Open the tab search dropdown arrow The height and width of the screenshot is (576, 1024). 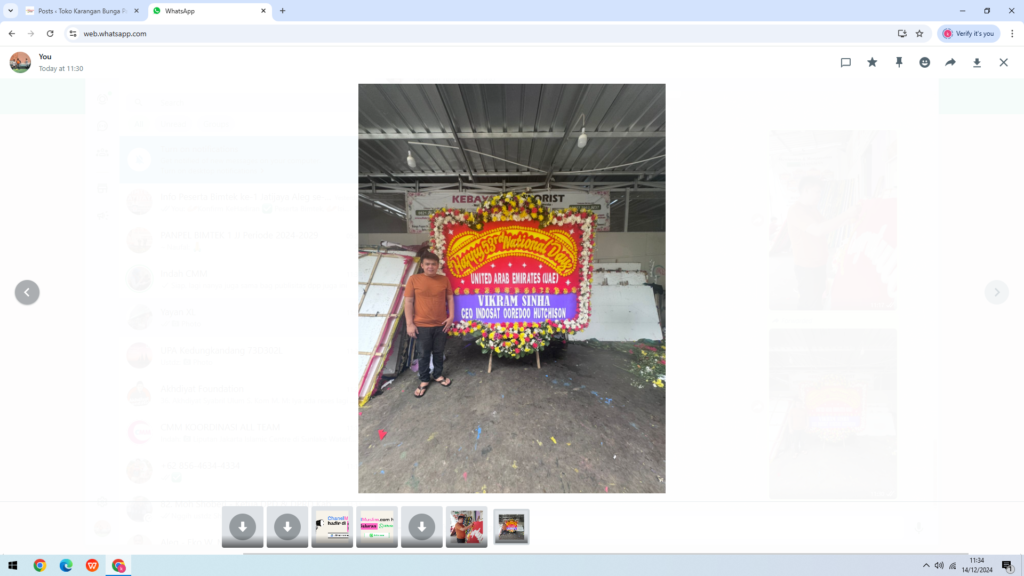coord(11,11)
